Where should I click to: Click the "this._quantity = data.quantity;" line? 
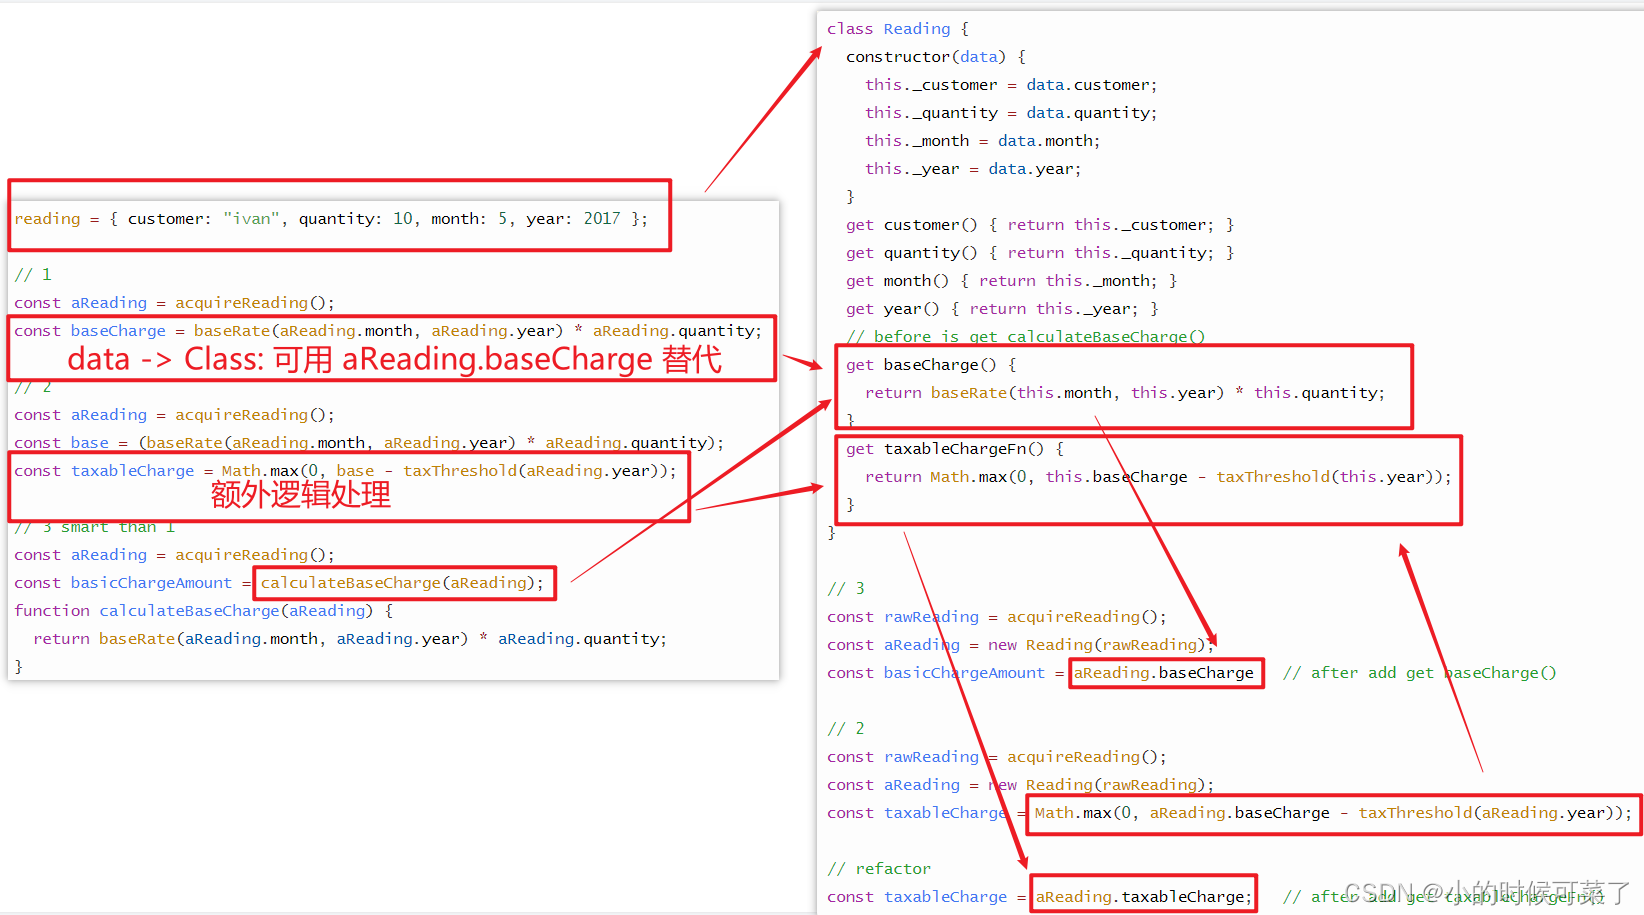click(x=1011, y=112)
